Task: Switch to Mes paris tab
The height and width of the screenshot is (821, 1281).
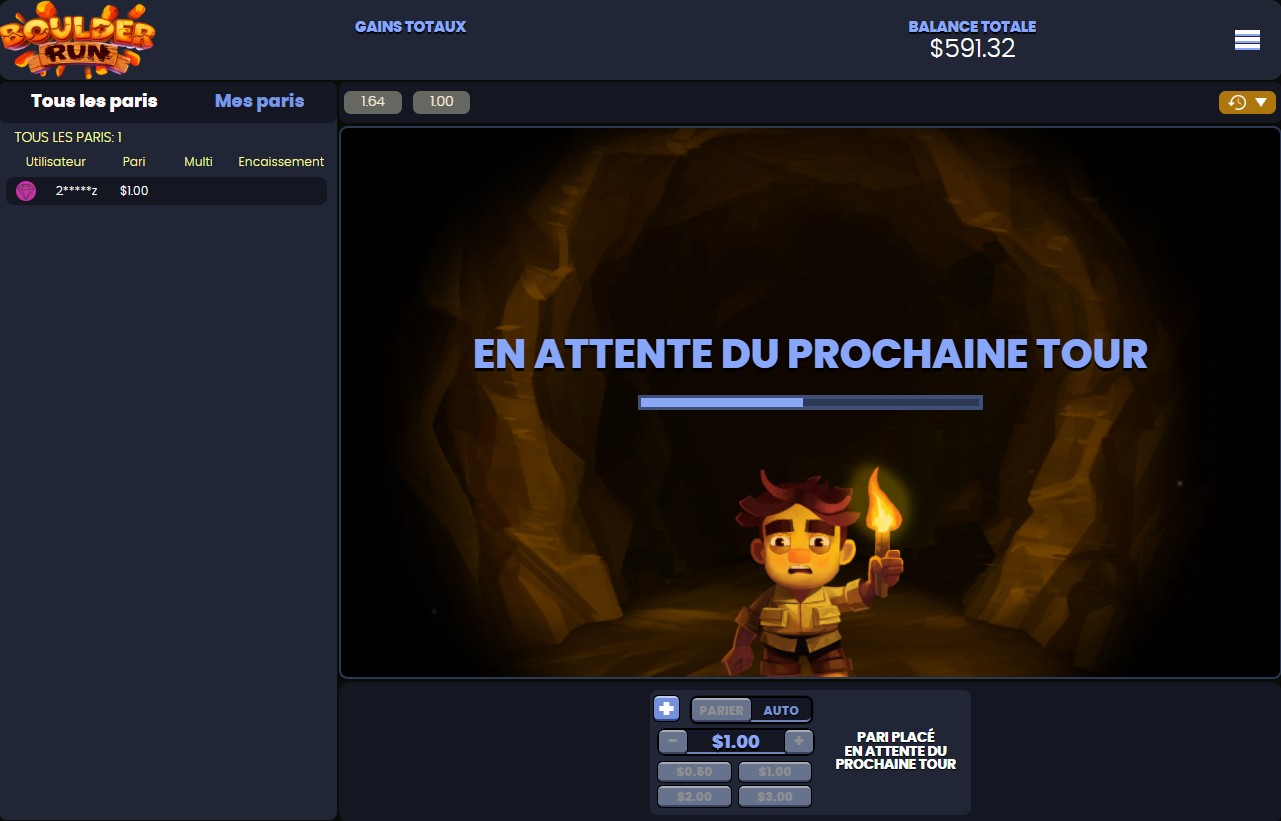Action: pyautogui.click(x=259, y=101)
